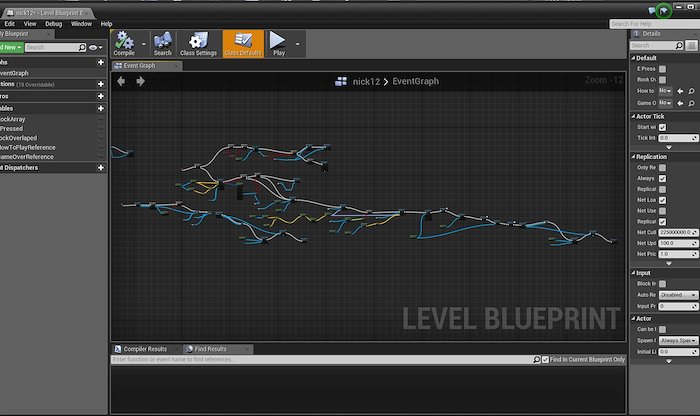The image size is (700, 416).
Task: Click the green Add New button
Action: [11, 47]
